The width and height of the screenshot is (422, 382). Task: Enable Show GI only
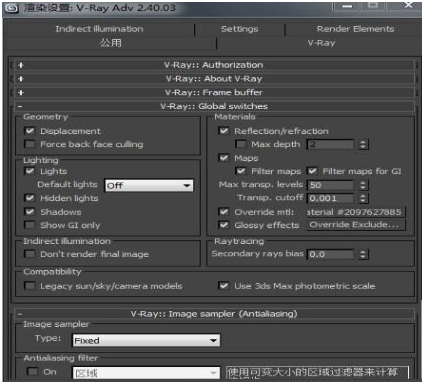[x=30, y=225]
